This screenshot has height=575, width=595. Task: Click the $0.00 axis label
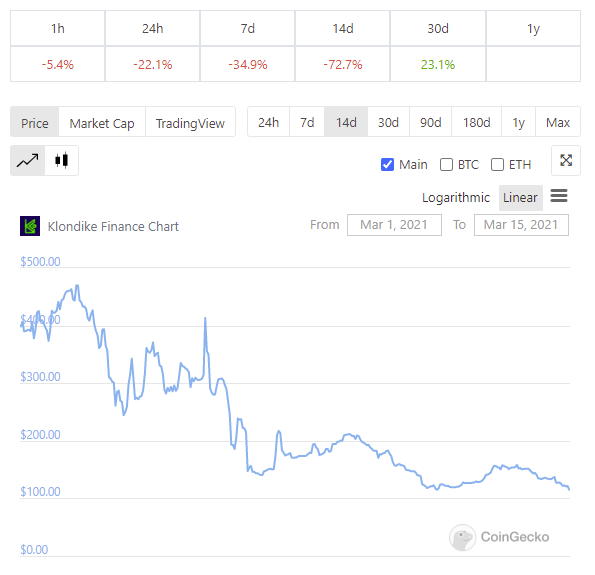pyautogui.click(x=34, y=550)
